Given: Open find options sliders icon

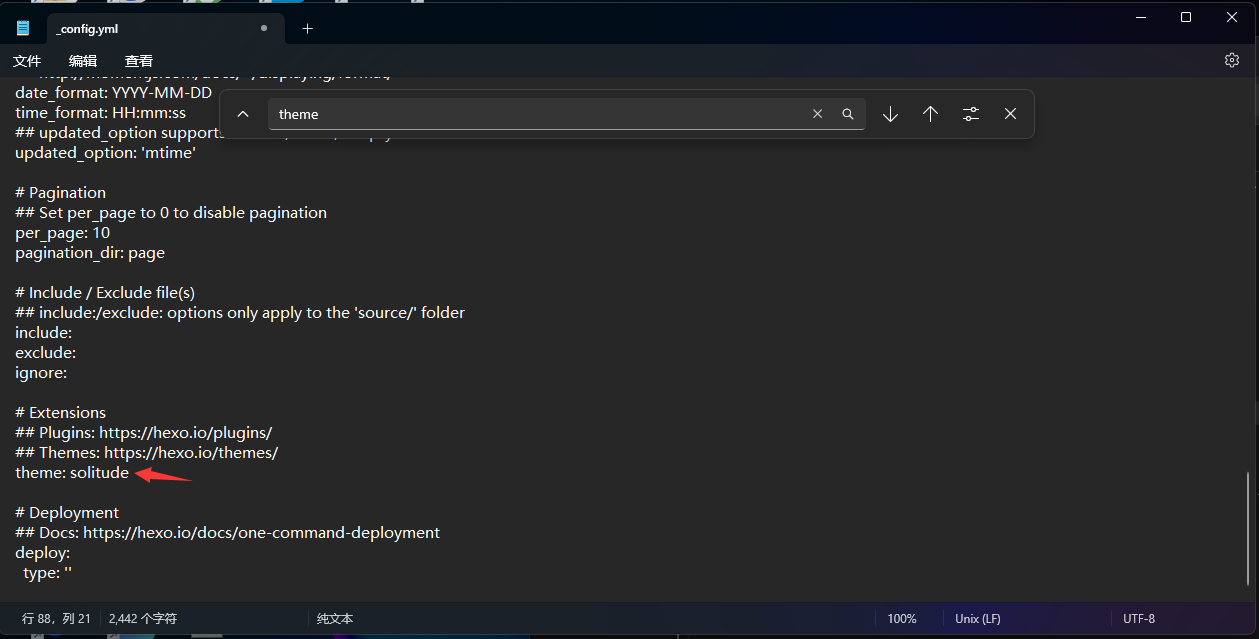Looking at the screenshot, I should 970,114.
